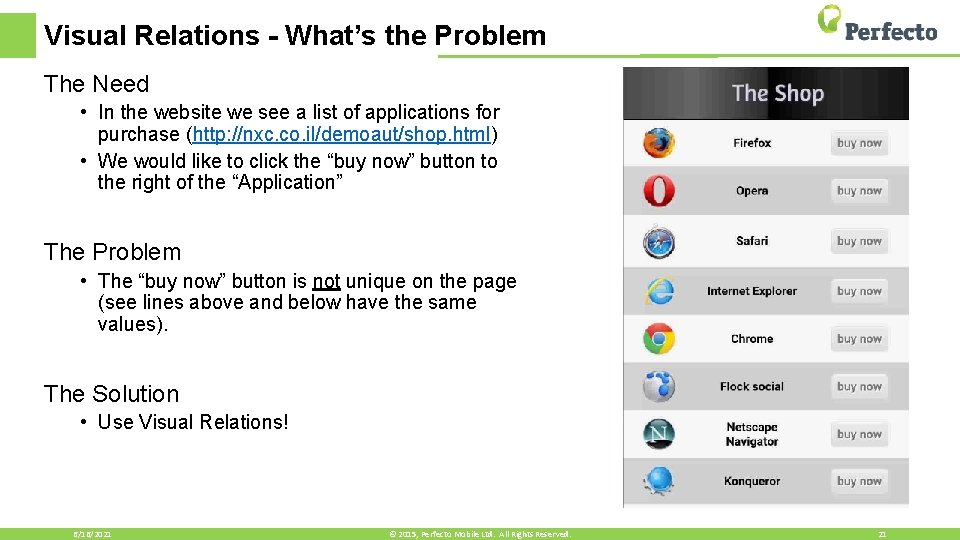This screenshot has width=960, height=540.
Task: Click the date in the footer
Action: tap(92, 534)
